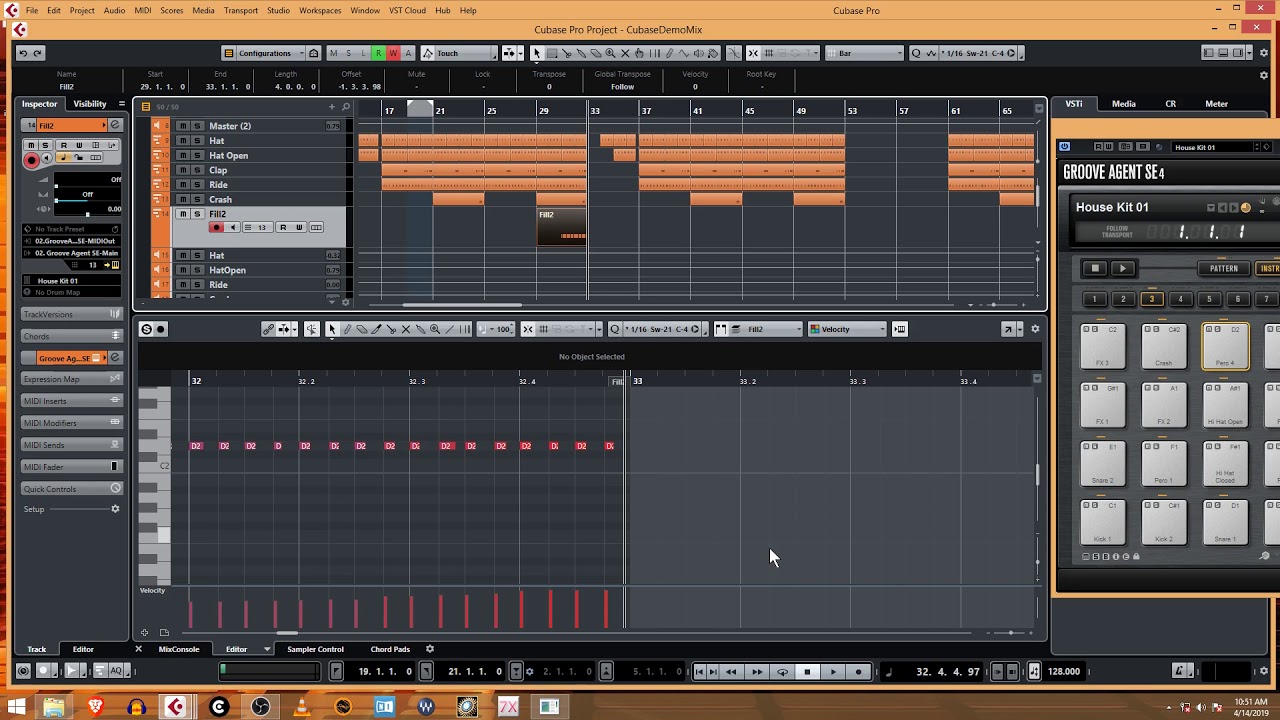Open VLC media player in Windows taskbar
This screenshot has height=720, width=1280.
click(x=302, y=707)
